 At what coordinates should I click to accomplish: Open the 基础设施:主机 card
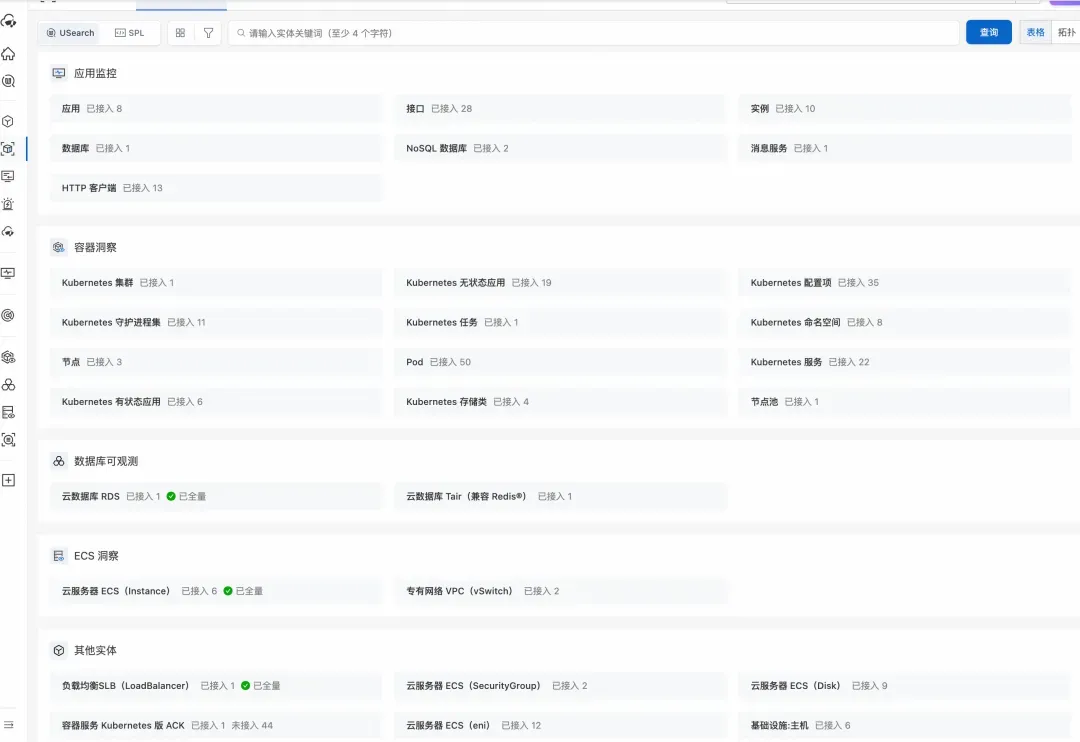(904, 725)
